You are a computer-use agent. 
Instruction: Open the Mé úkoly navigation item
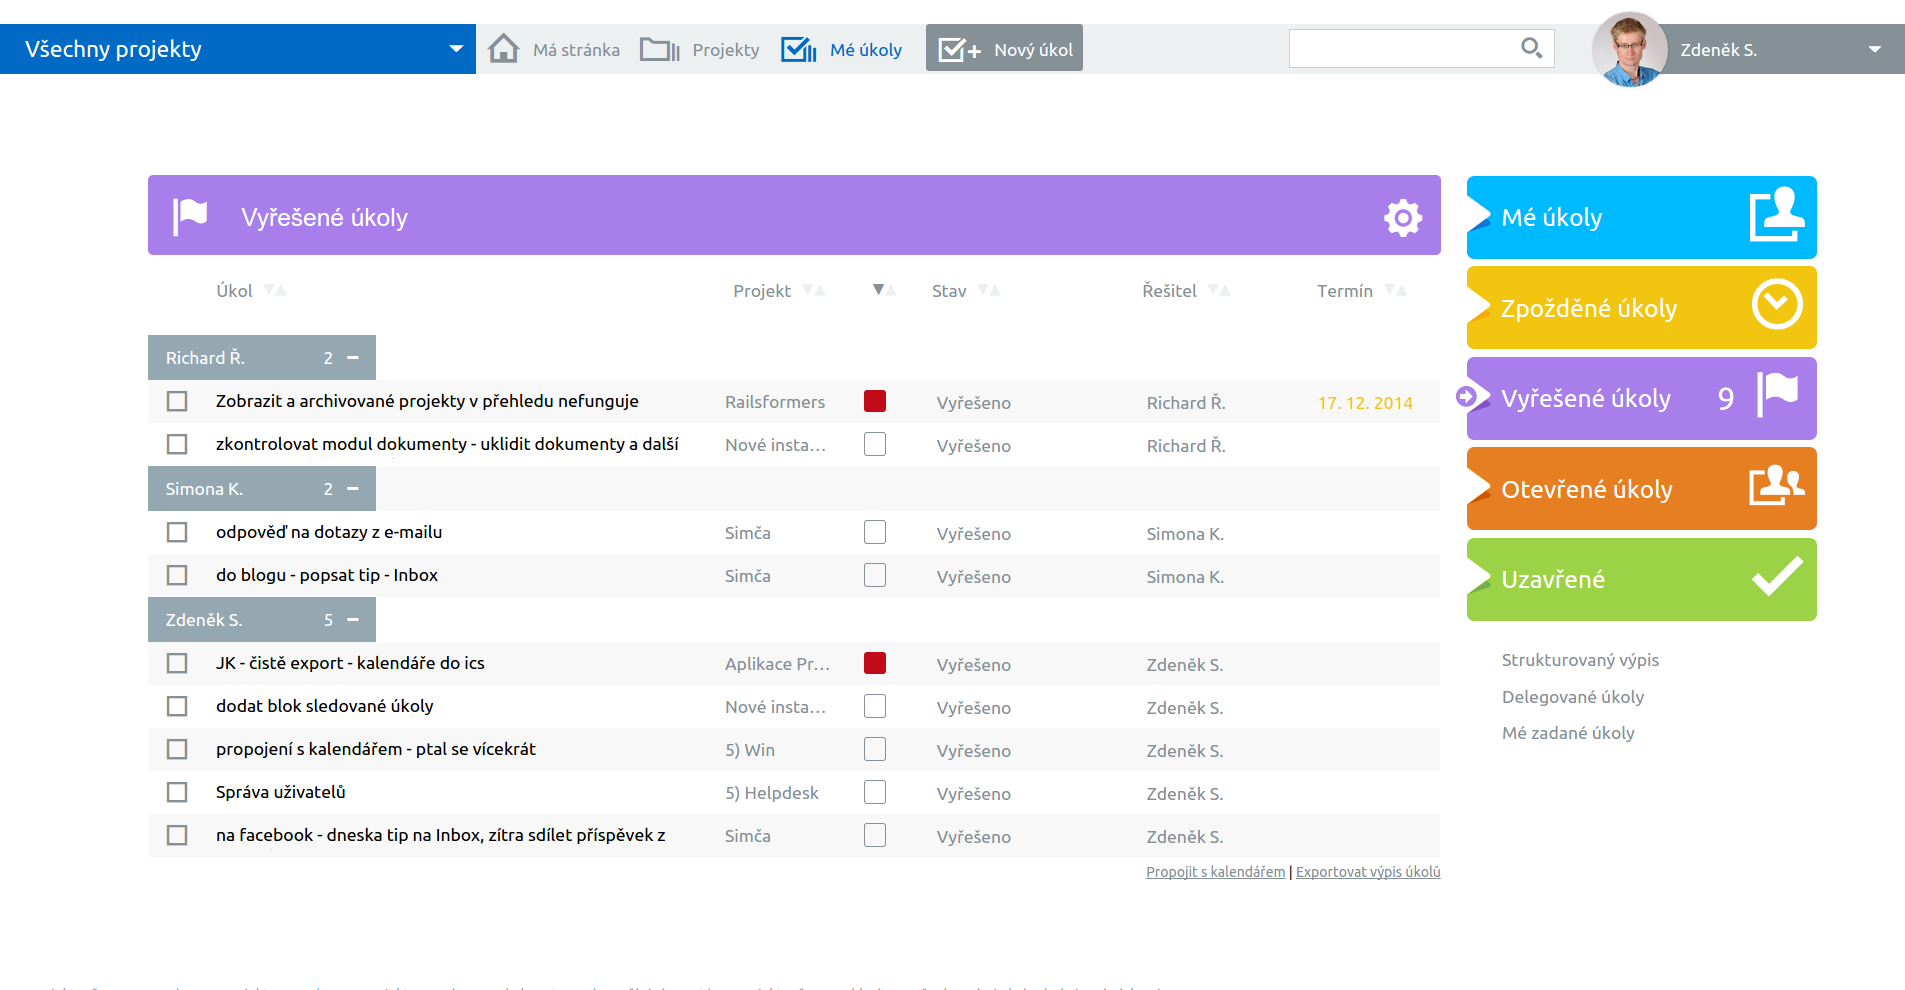click(842, 49)
